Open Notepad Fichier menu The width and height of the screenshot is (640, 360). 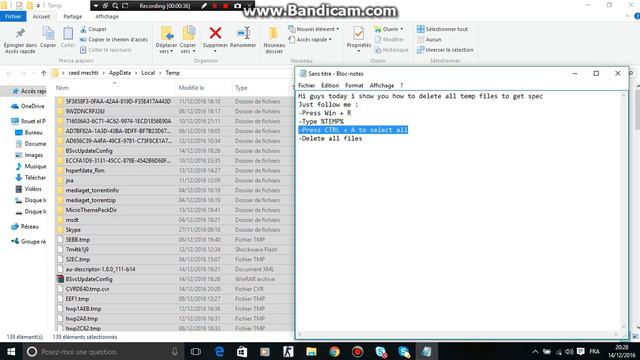click(307, 85)
